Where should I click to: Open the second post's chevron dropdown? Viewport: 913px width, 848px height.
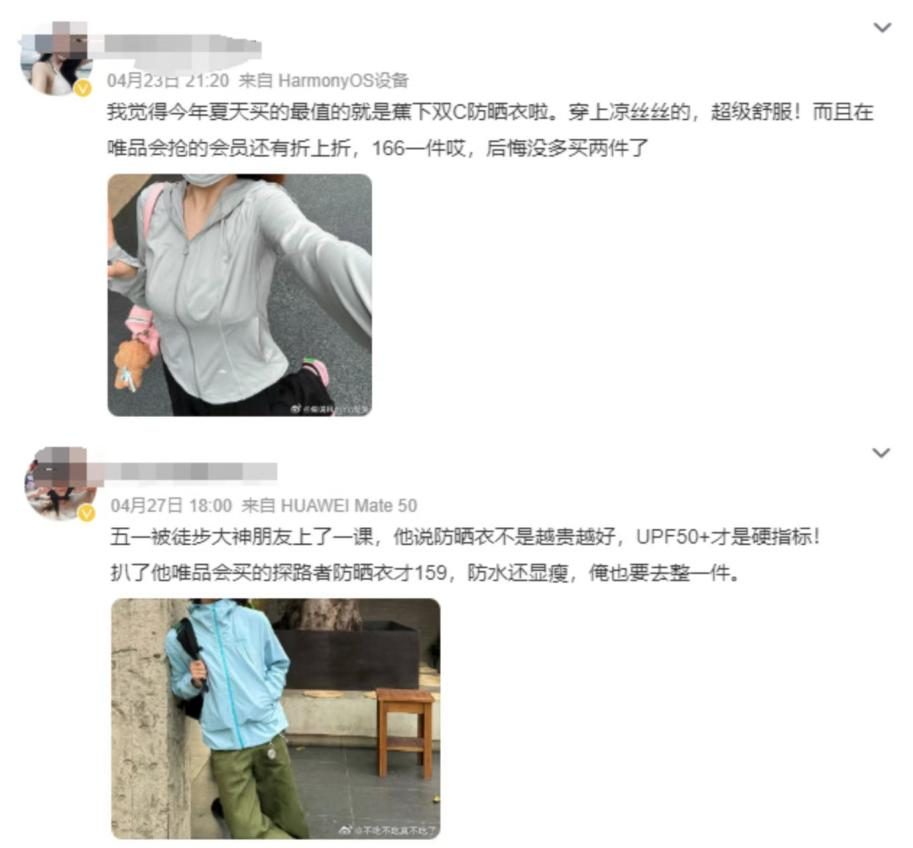pyautogui.click(x=881, y=453)
